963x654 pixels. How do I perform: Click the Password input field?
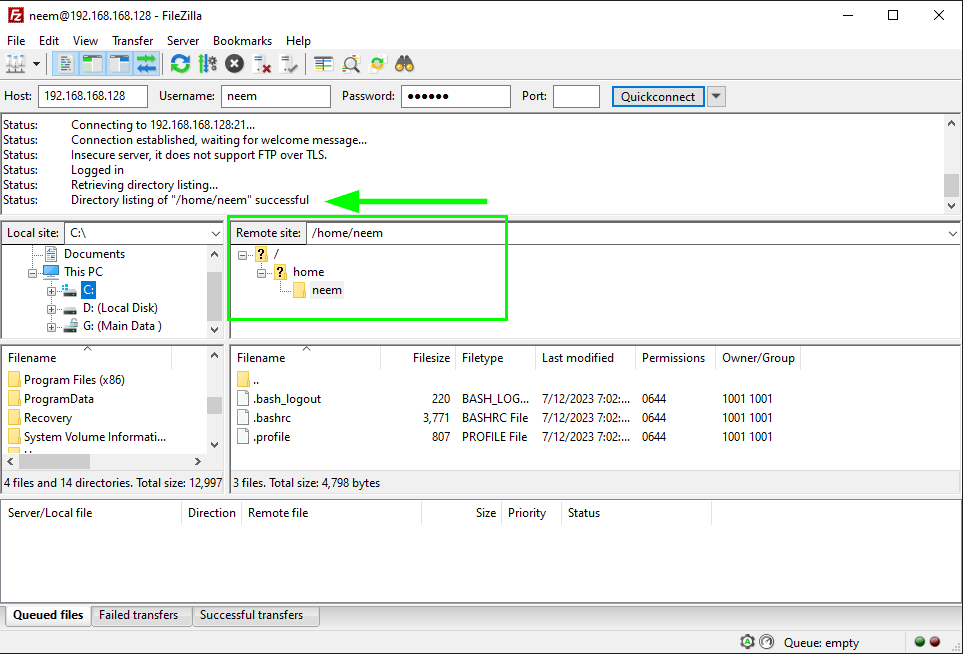(456, 96)
